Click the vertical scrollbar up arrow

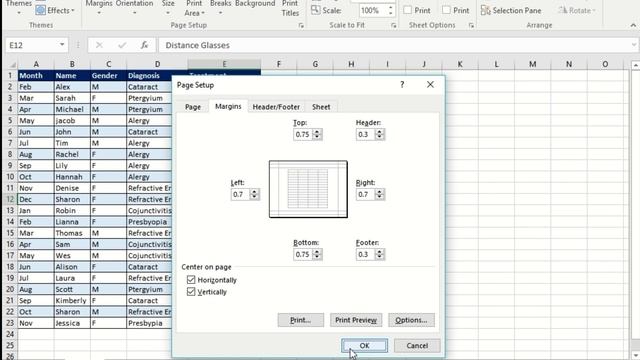pyautogui.click(x=636, y=65)
